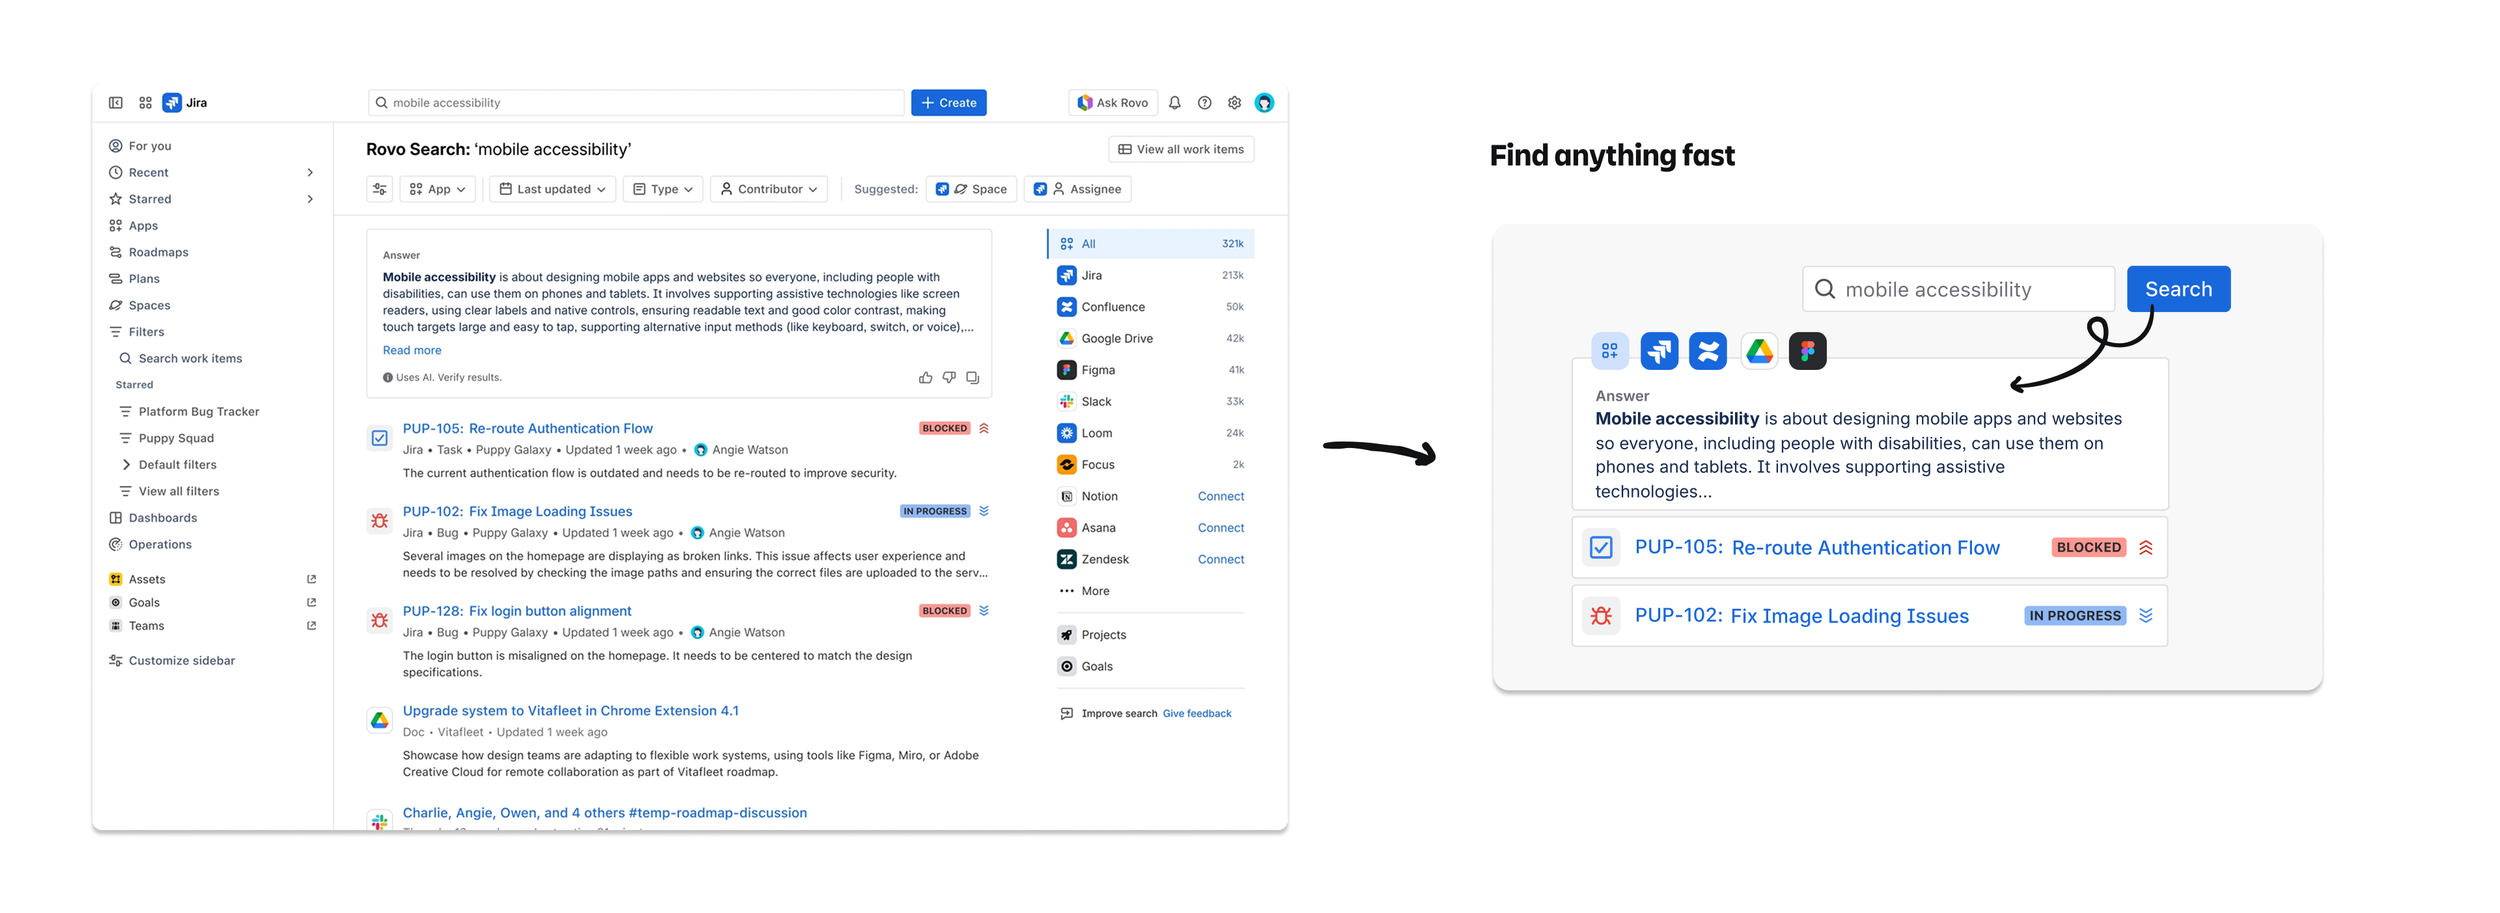Click the promo card search field
Image resolution: width=2500 pixels, height=913 pixels.
pos(1959,289)
